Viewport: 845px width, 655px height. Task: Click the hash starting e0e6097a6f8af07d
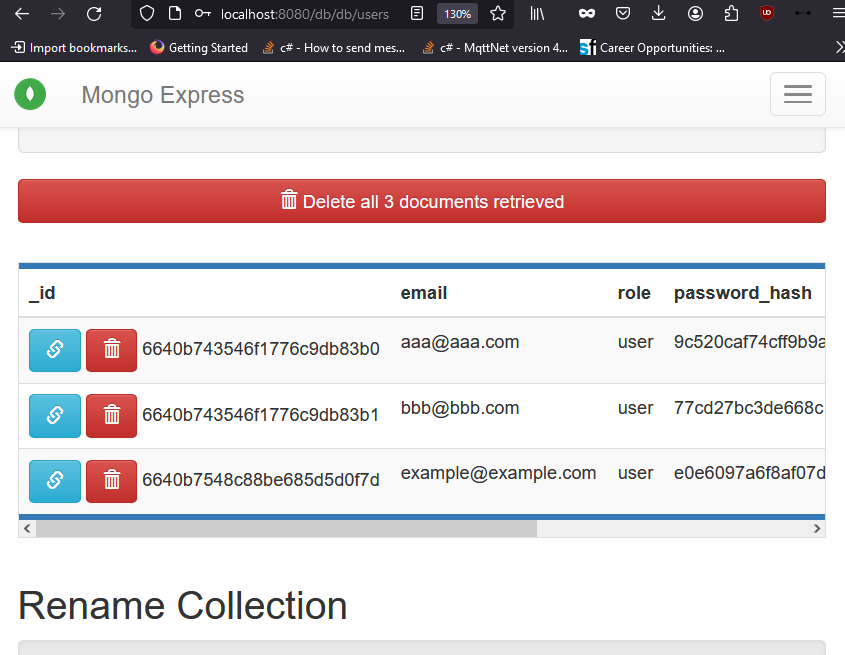(749, 473)
